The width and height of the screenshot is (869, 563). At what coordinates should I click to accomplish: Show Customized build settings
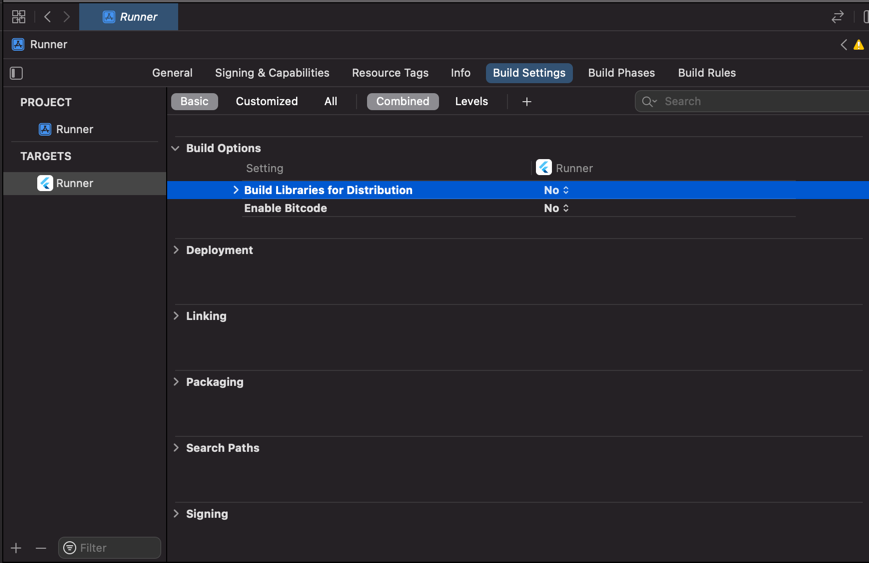point(267,101)
